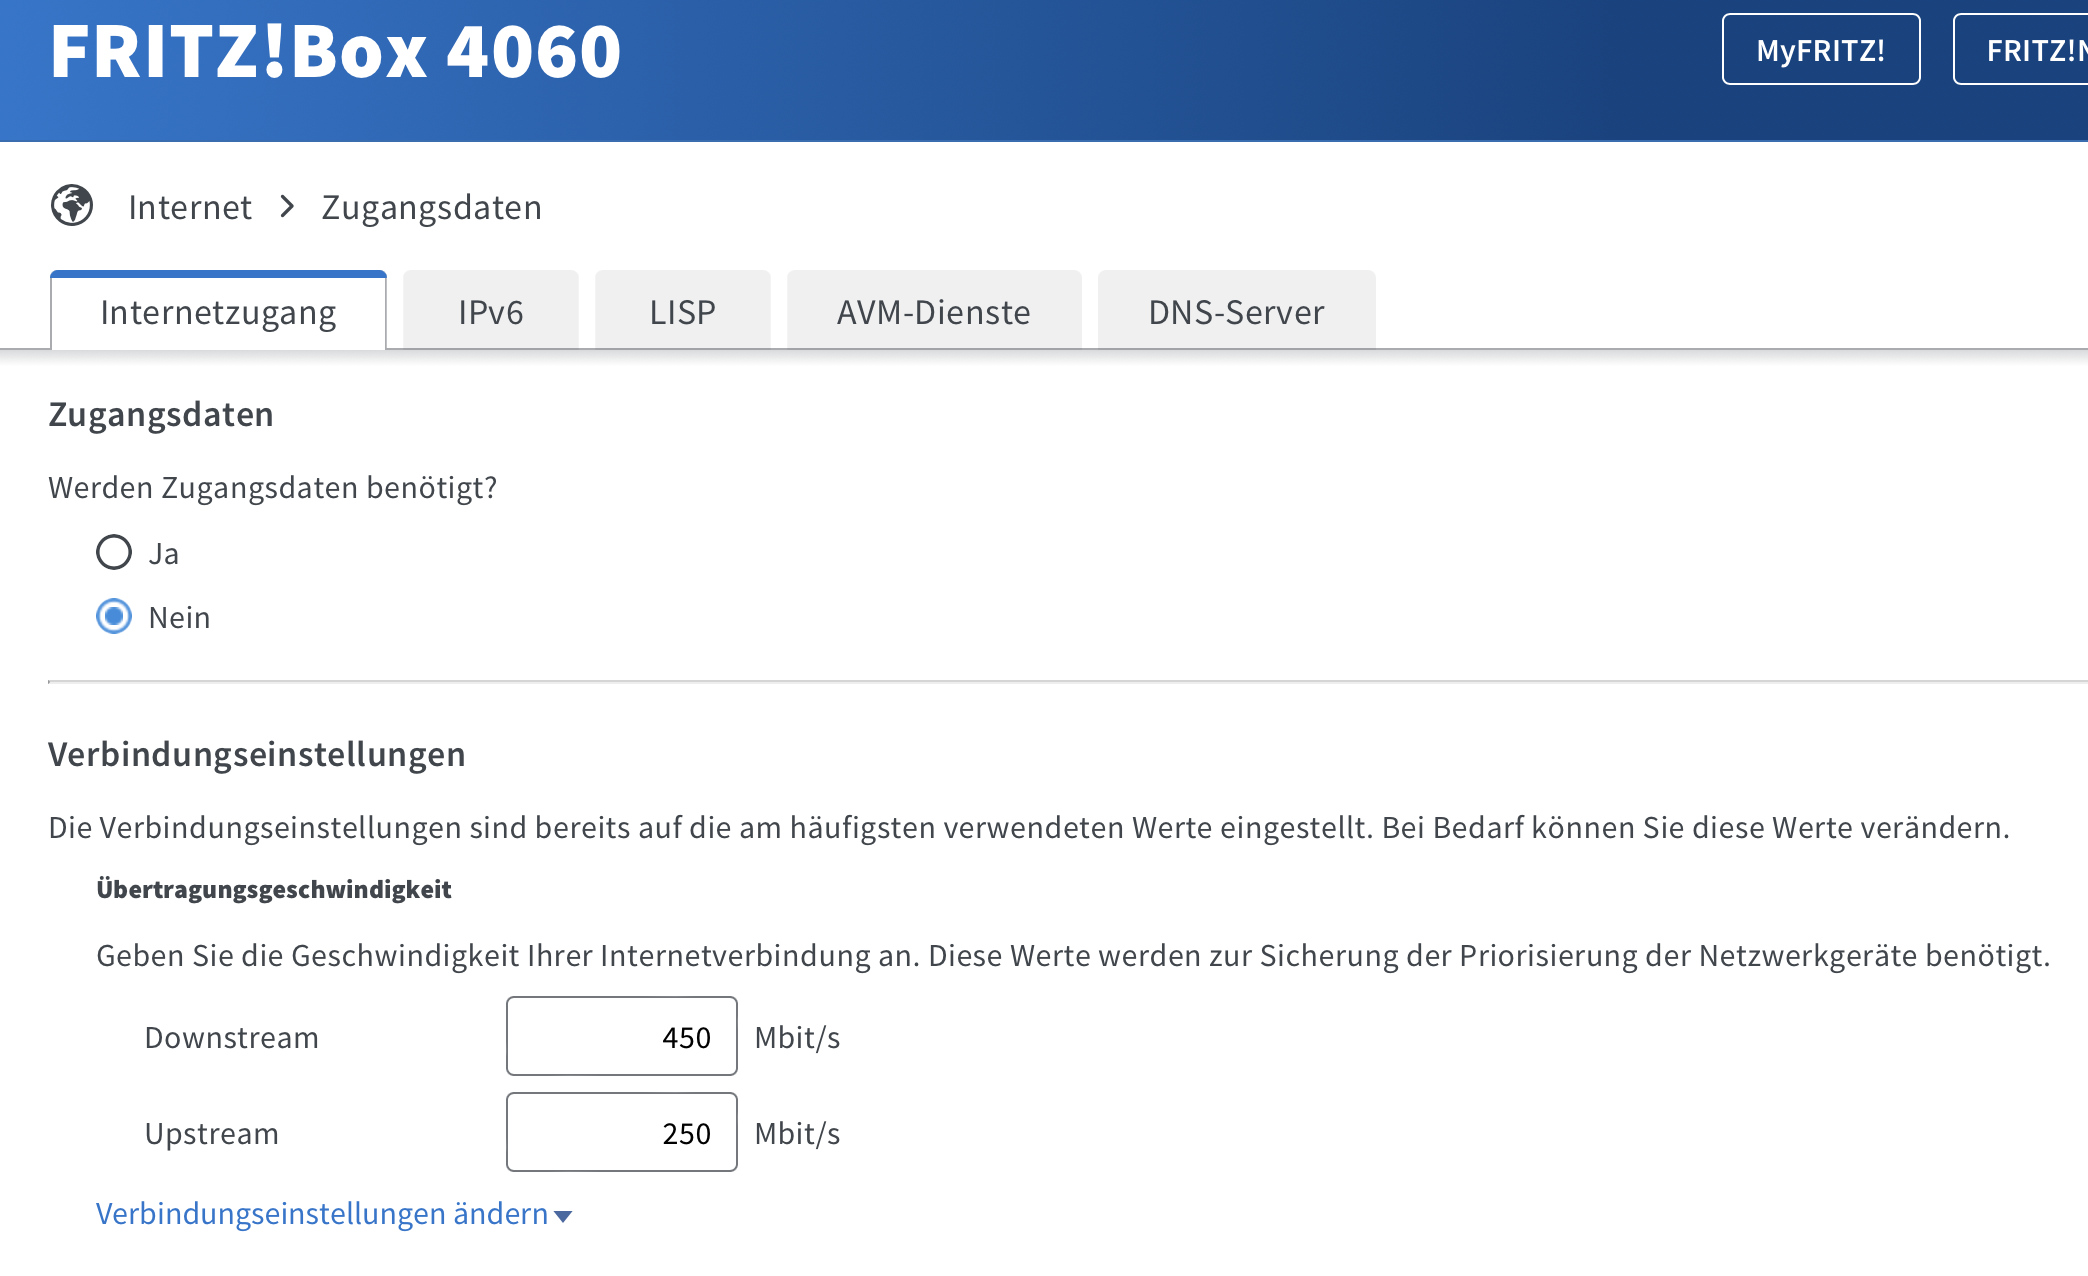Select the Ja radio button

[114, 552]
